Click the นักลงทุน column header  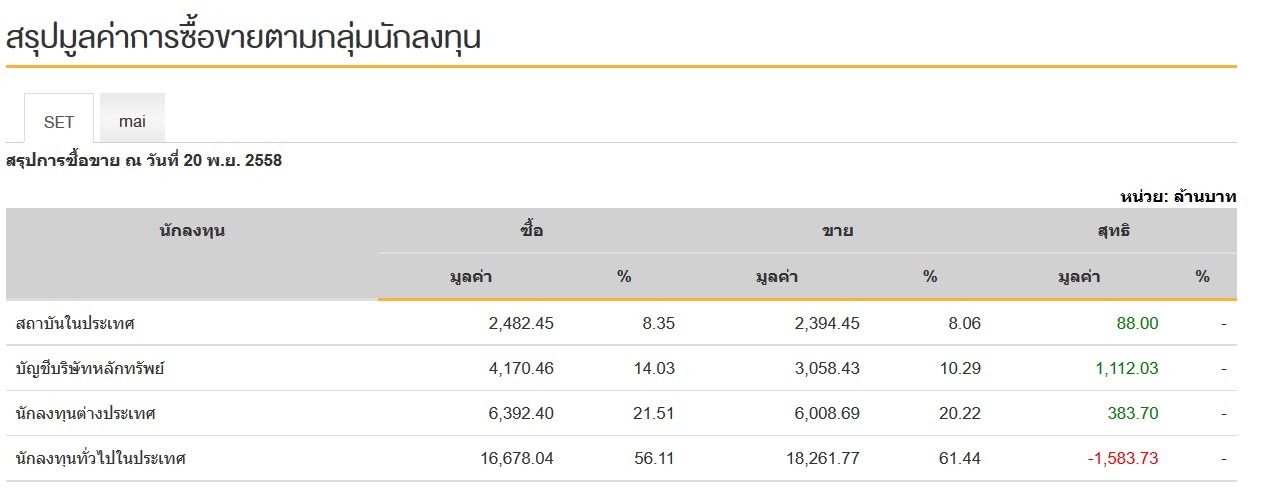point(192,231)
